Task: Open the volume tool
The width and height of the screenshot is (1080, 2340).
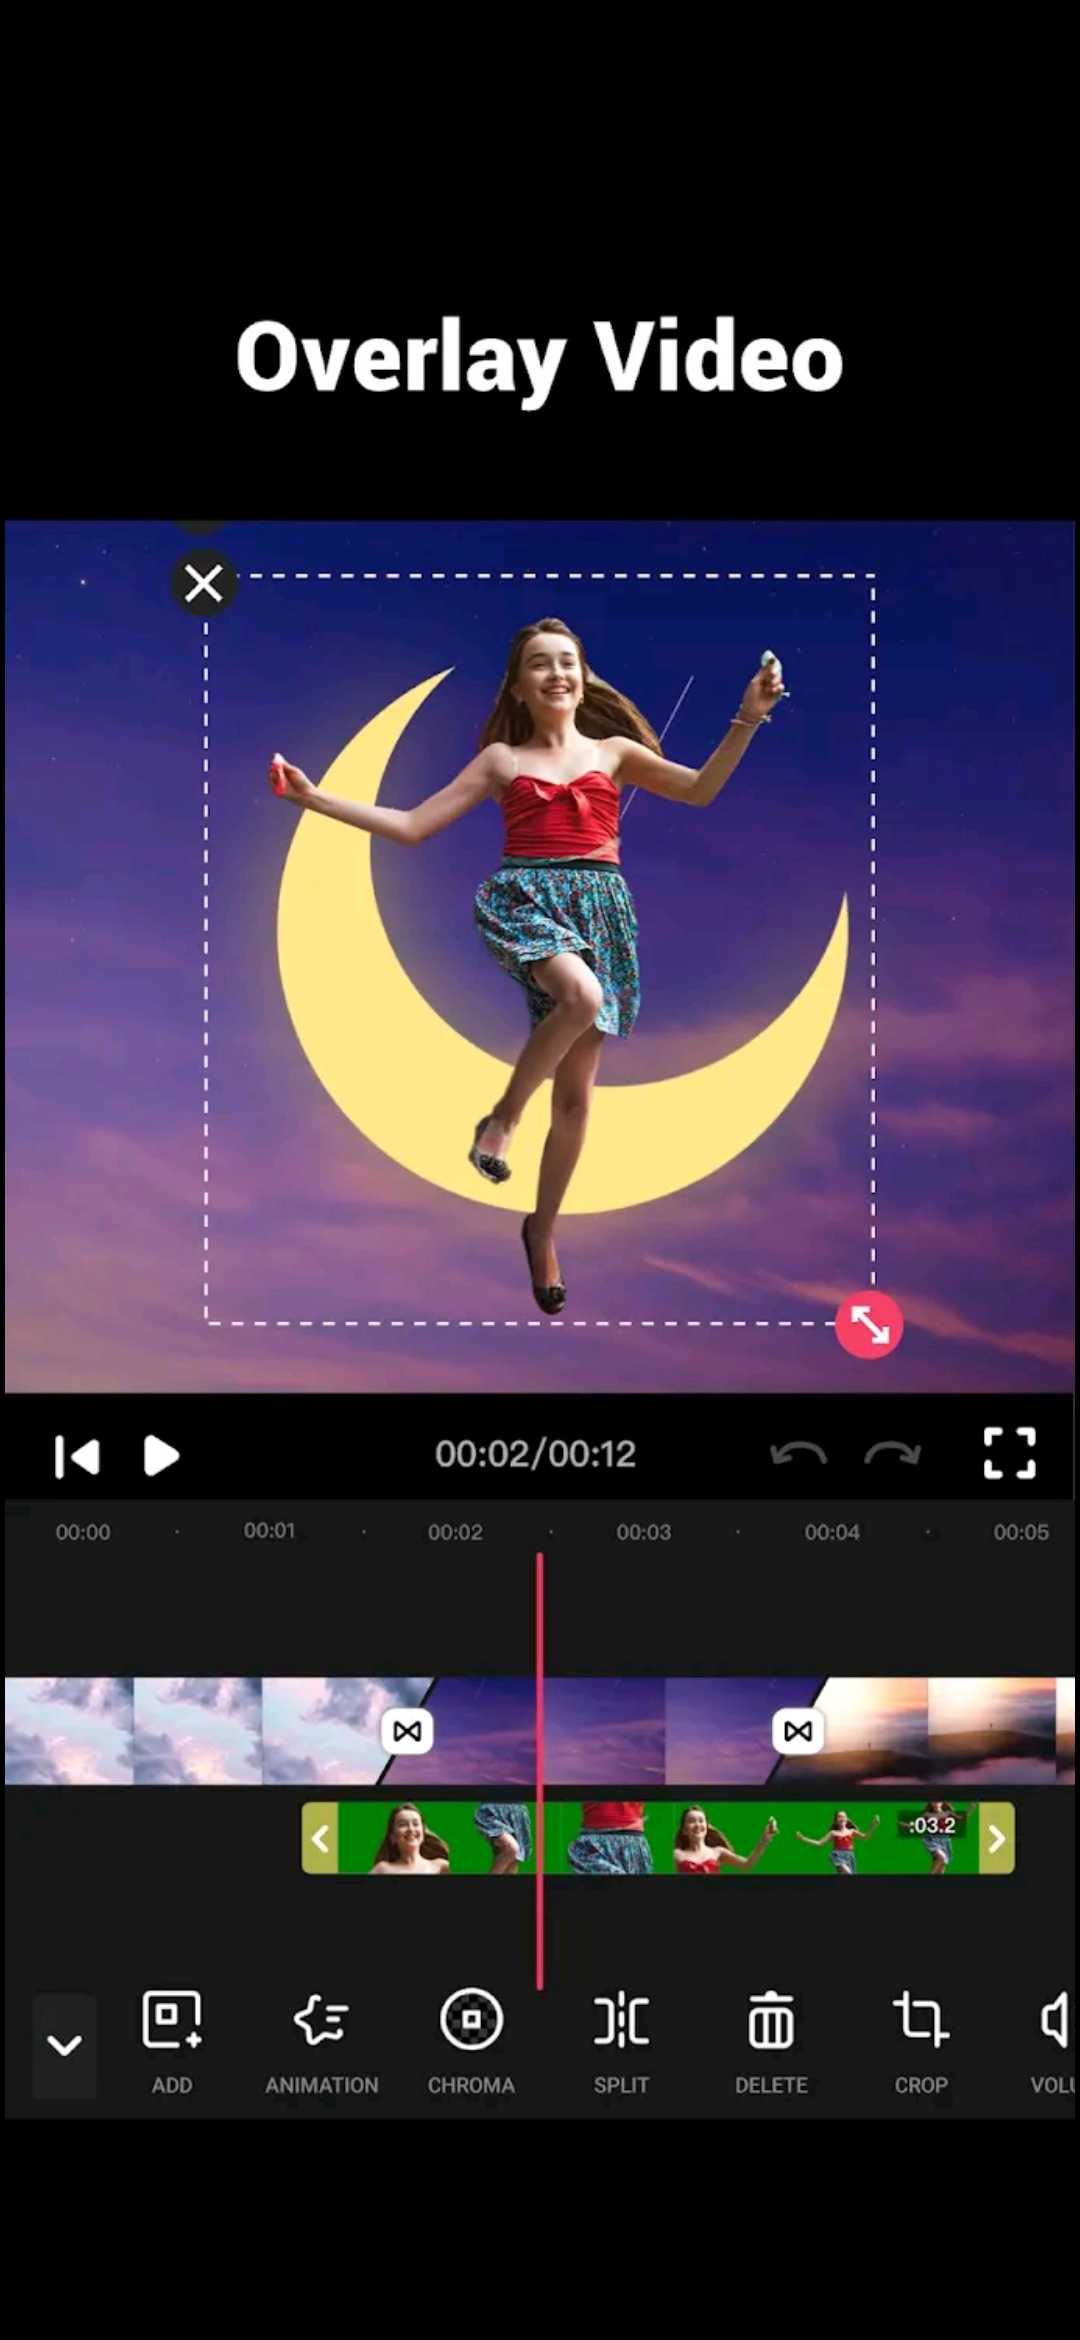Action: tap(1053, 2042)
